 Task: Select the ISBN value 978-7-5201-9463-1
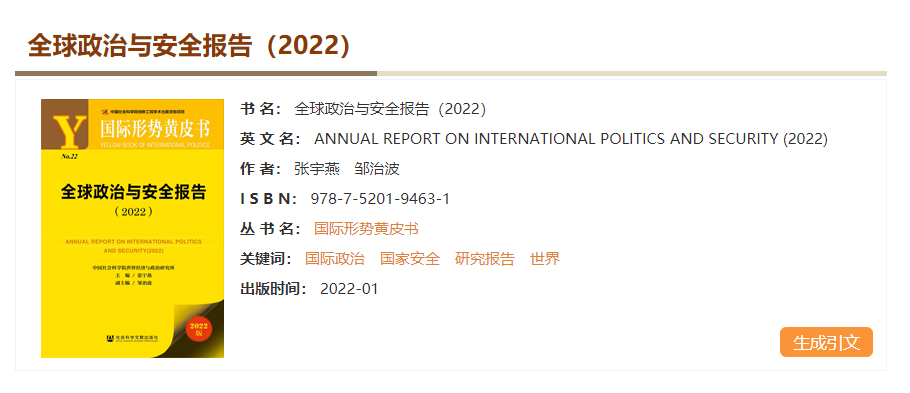380,199
